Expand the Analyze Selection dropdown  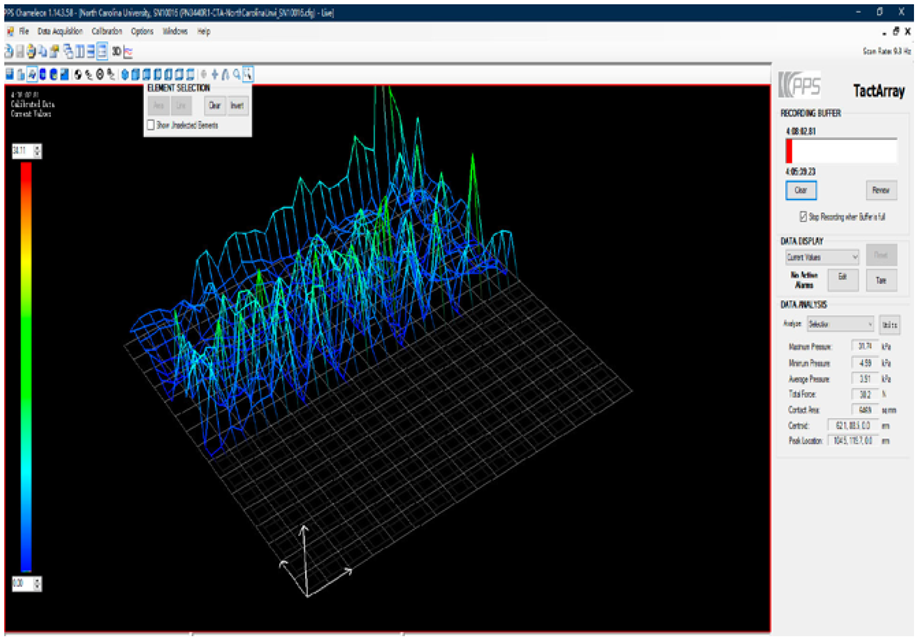pyautogui.click(x=840, y=324)
